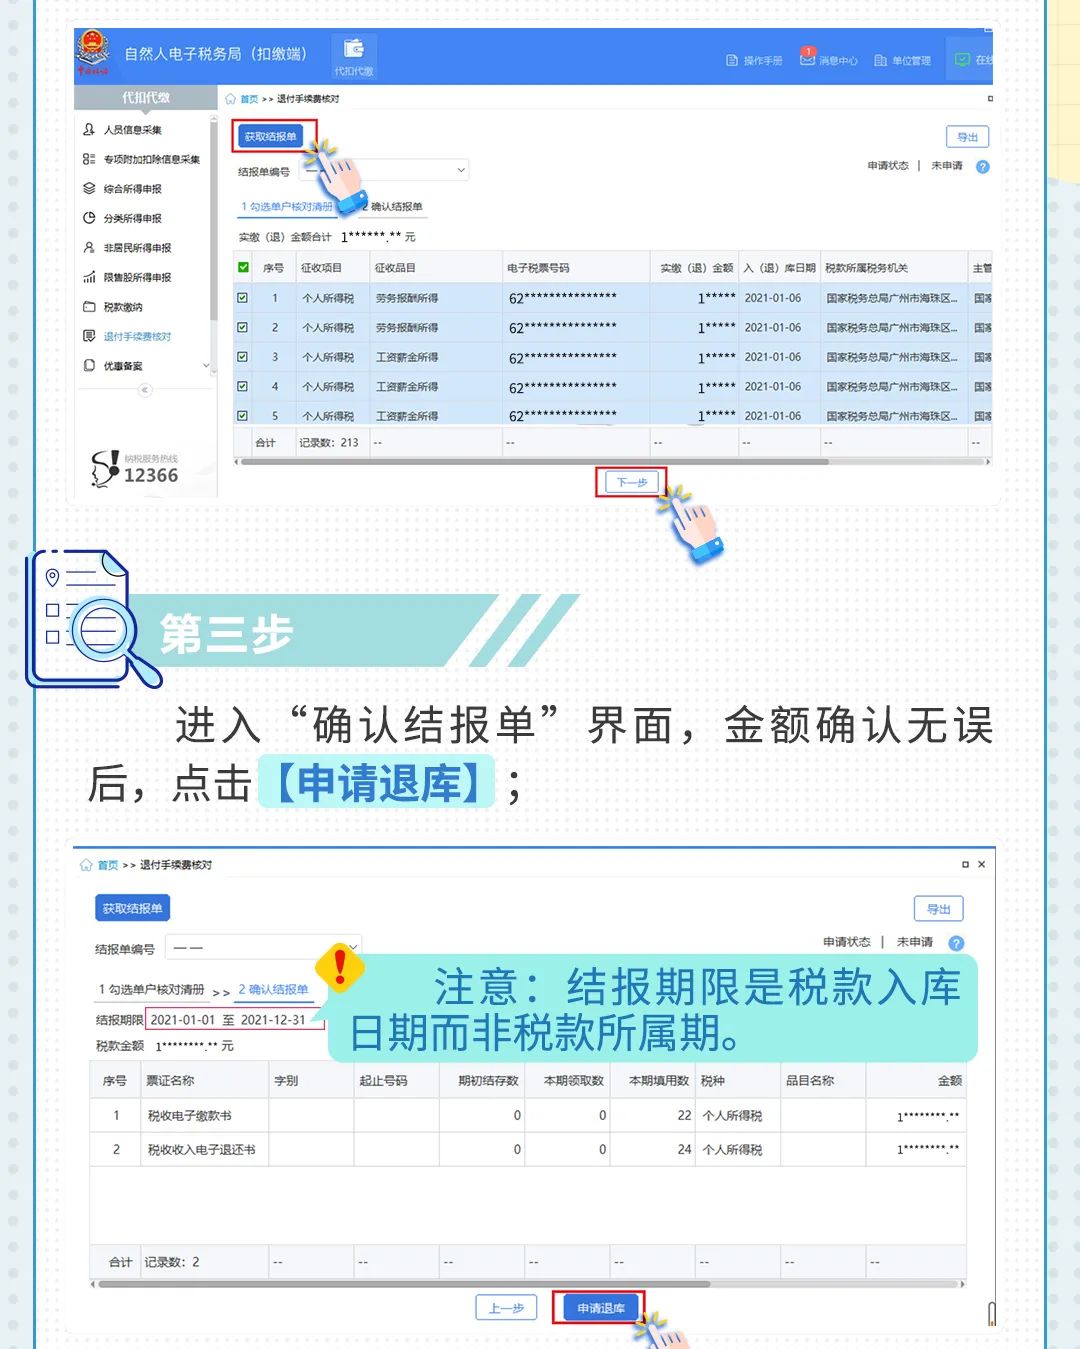Click the 申请退库 apply refund button
The height and width of the screenshot is (1349, 1080).
(x=600, y=1308)
